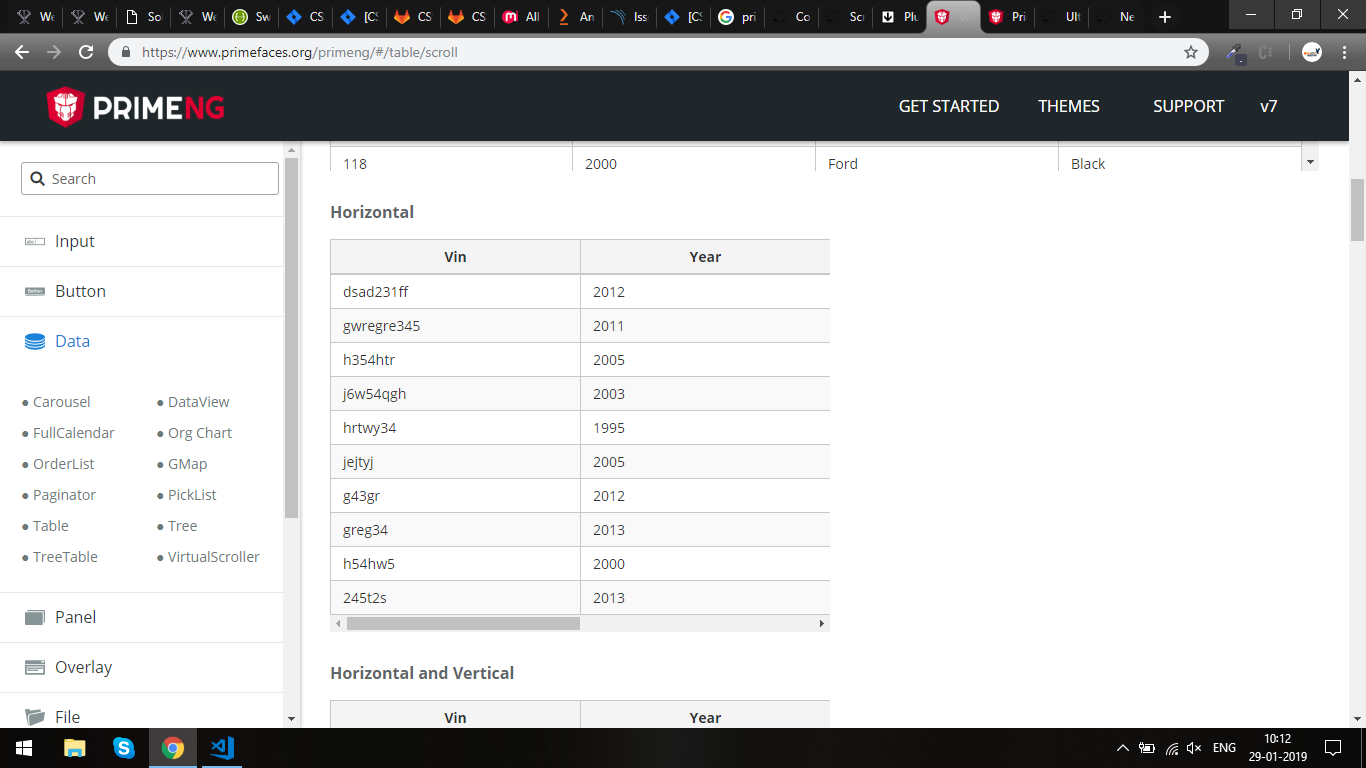Open Skype from the taskbar
The height and width of the screenshot is (768, 1366).
point(124,747)
